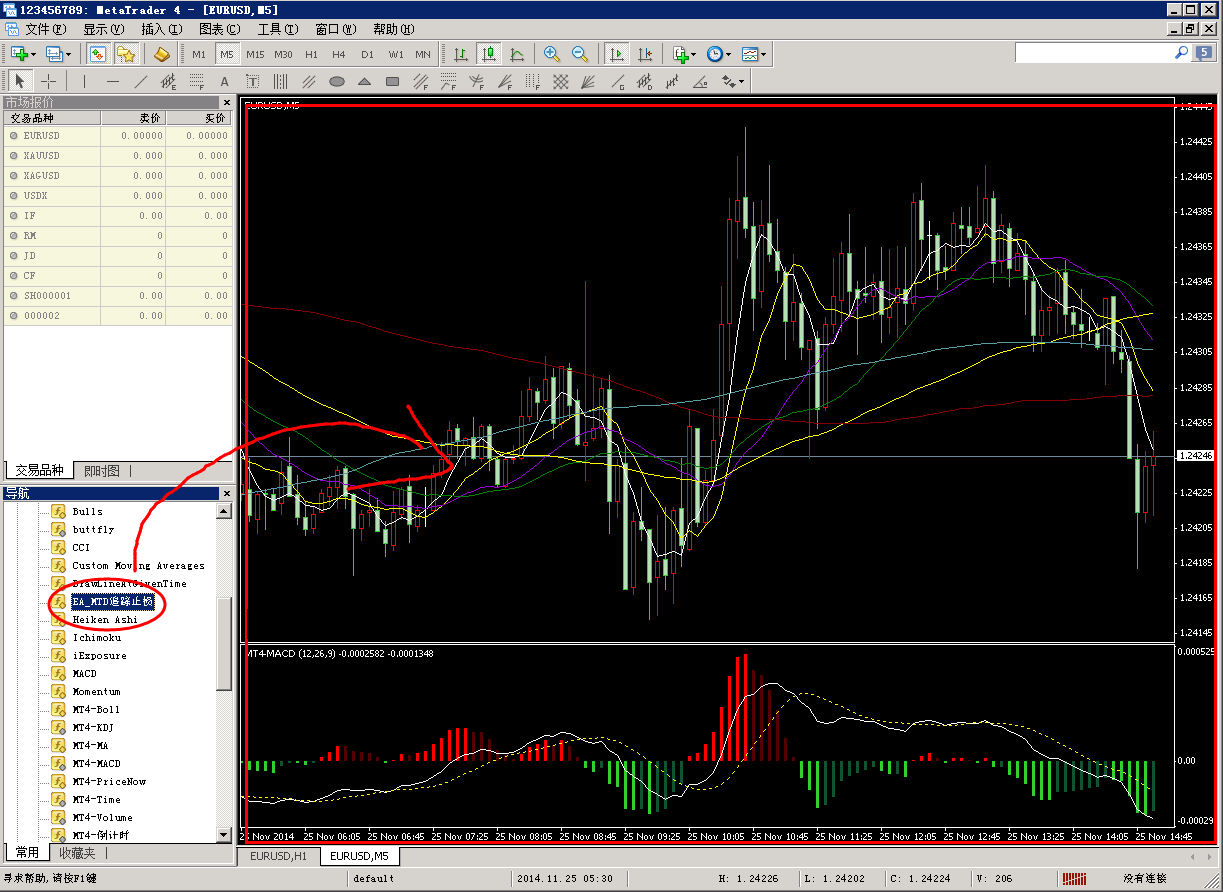Screen dimensions: 1223x892
Task: Click the Navigator star folder icon
Action: (x=125, y=54)
